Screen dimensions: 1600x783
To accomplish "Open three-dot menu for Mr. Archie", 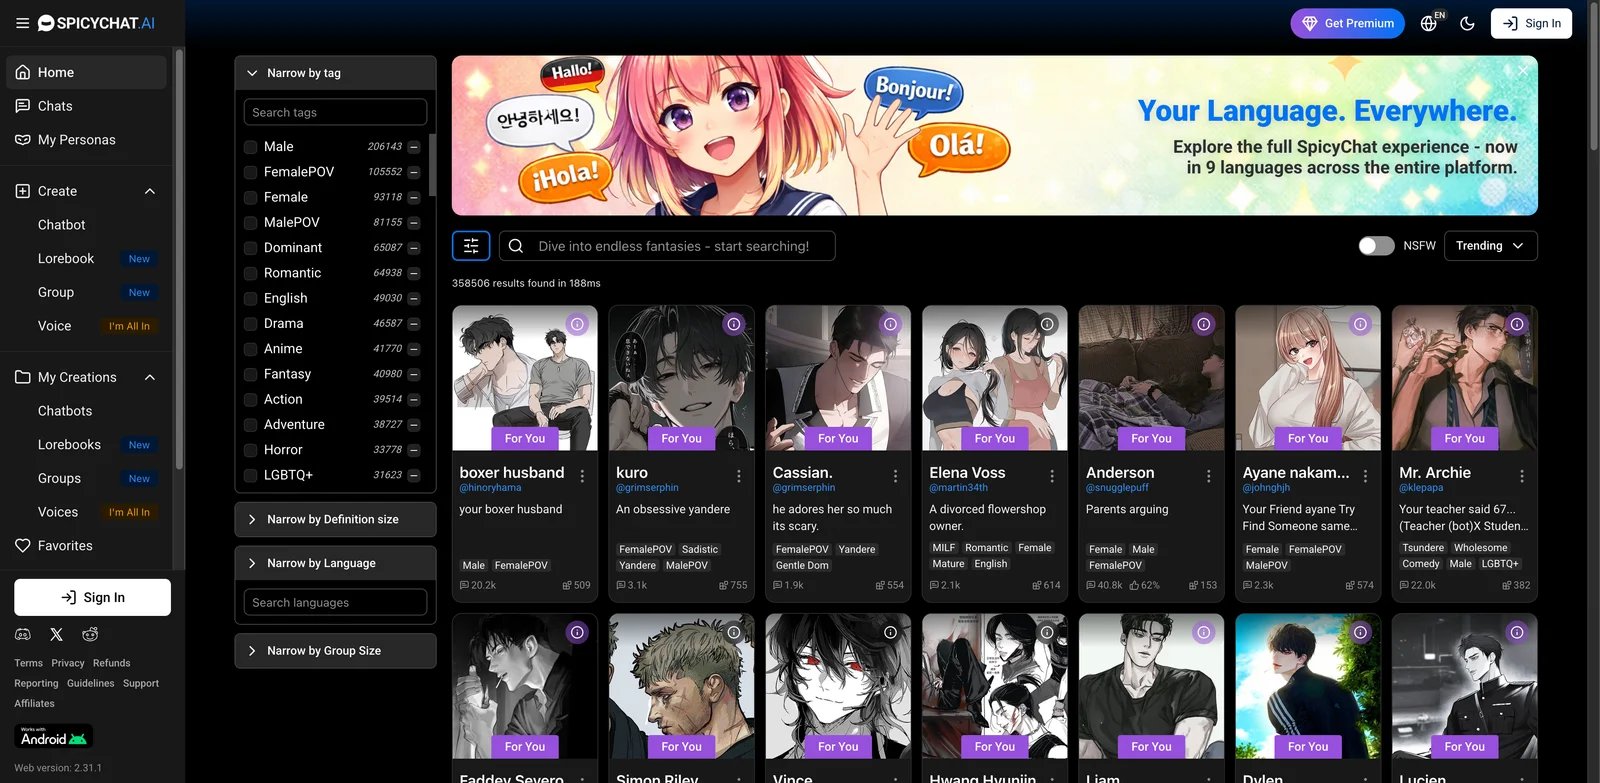I will click(1522, 476).
